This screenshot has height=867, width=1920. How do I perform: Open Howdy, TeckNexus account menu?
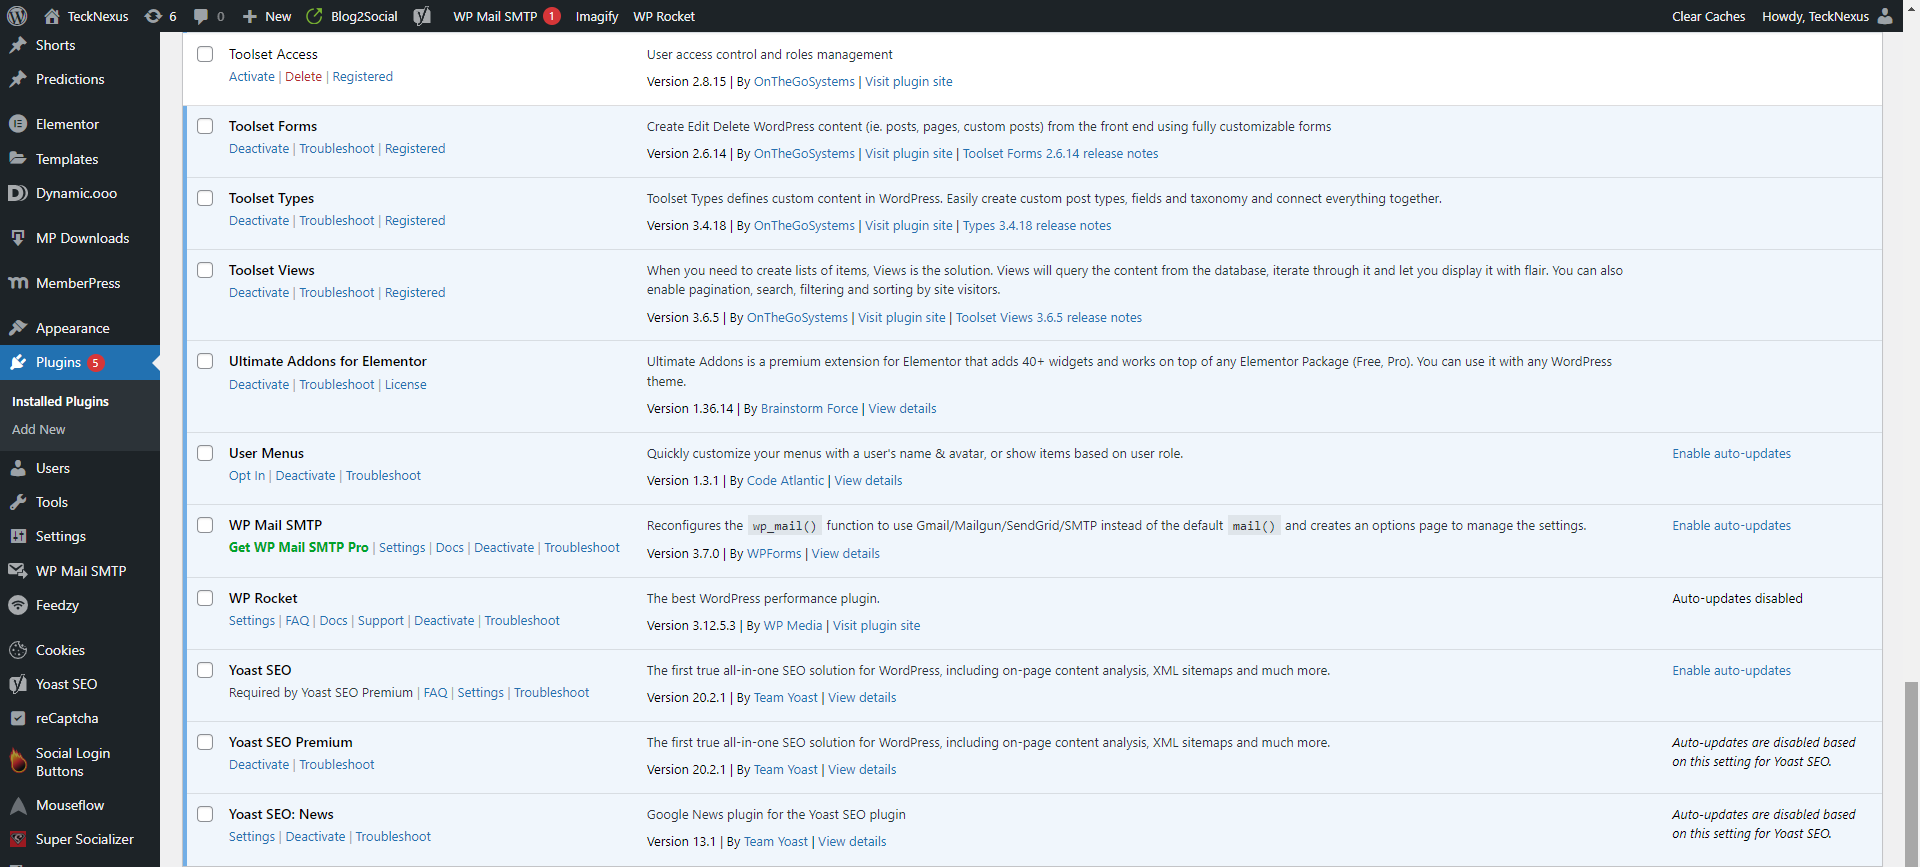click(1827, 16)
